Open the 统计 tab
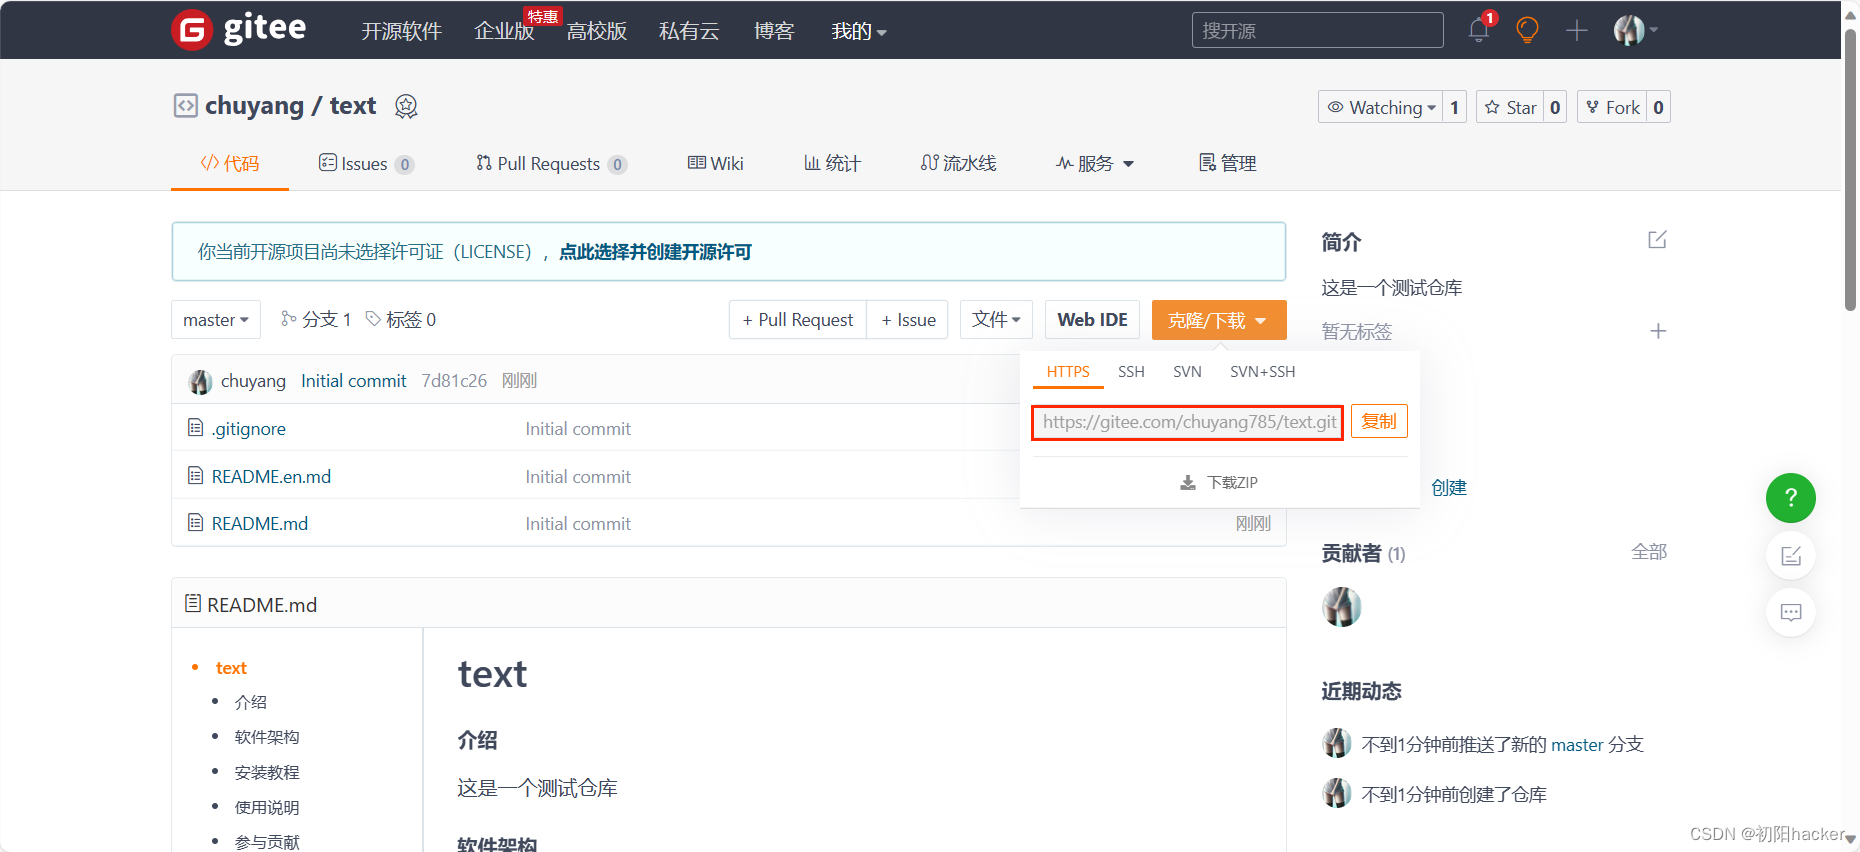 coord(832,163)
